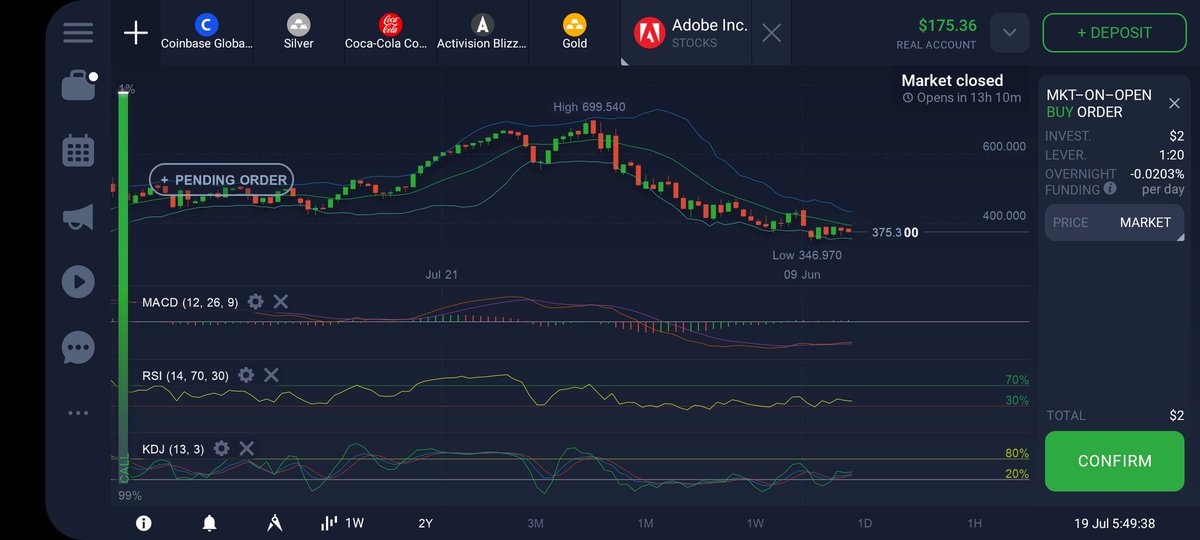Open drawing tools compass icon
1200x540 pixels.
(x=275, y=523)
